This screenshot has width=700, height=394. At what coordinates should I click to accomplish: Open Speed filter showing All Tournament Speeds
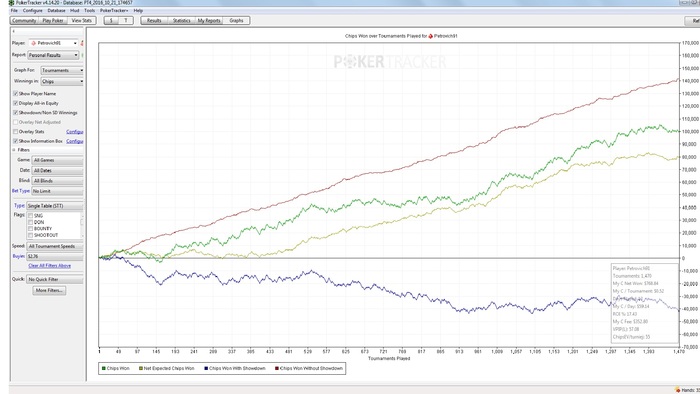click(x=54, y=246)
